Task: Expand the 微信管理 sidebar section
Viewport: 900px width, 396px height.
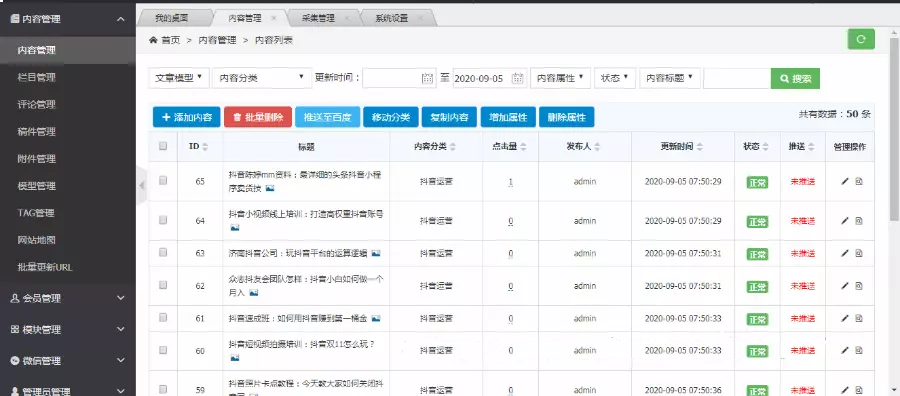Action: pyautogui.click(x=68, y=361)
